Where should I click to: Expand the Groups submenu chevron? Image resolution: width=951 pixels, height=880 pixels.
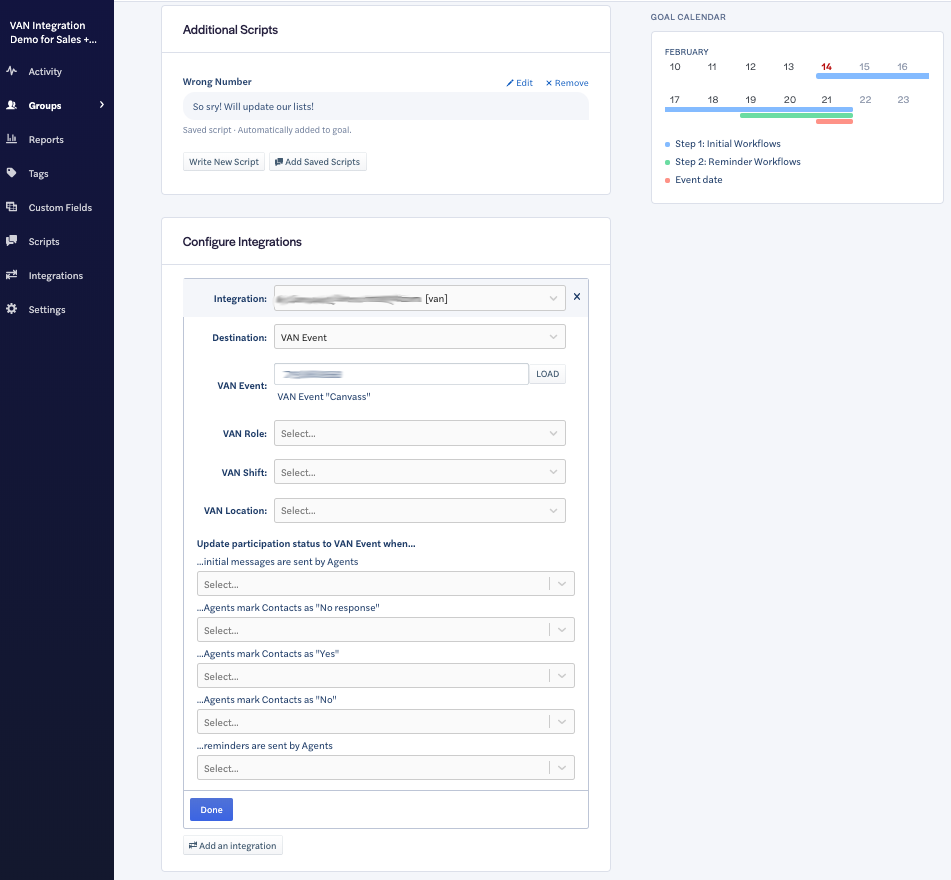[102, 105]
